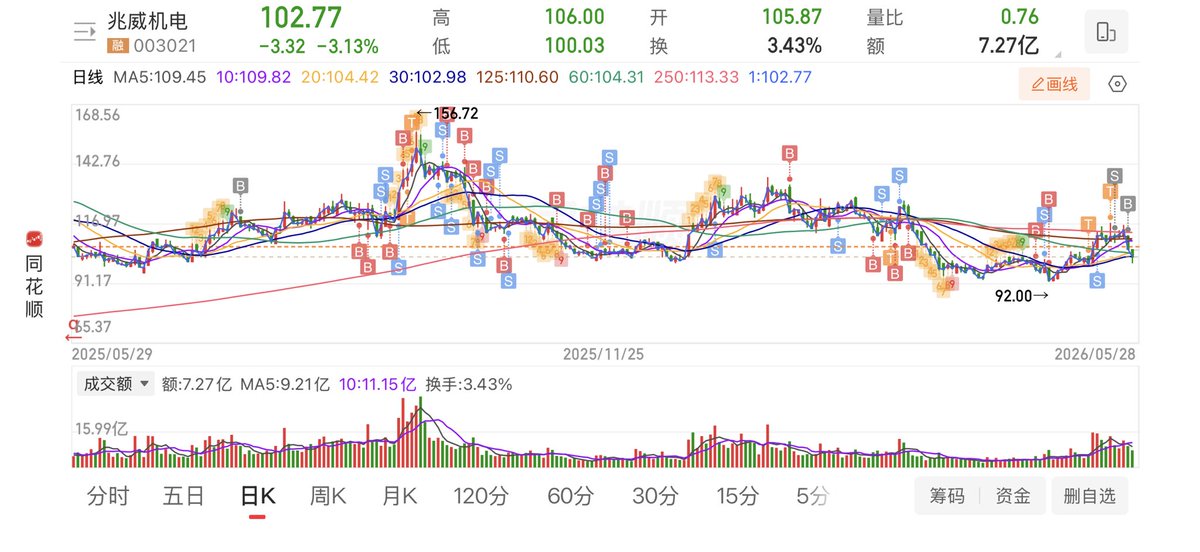Click the MA5:9.21亿 volume average label
This screenshot has width=1200, height=552.
pos(284,384)
